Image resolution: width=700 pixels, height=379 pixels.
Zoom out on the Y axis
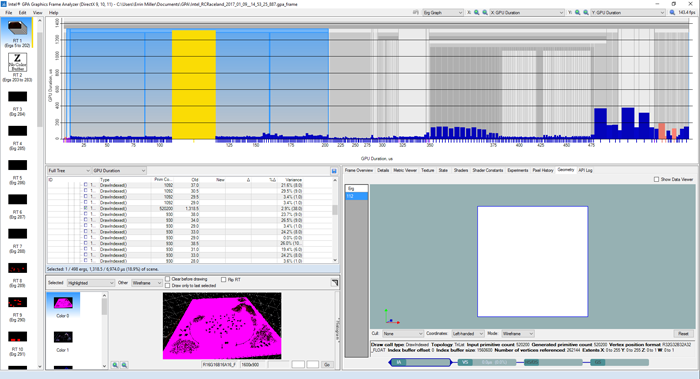point(586,12)
